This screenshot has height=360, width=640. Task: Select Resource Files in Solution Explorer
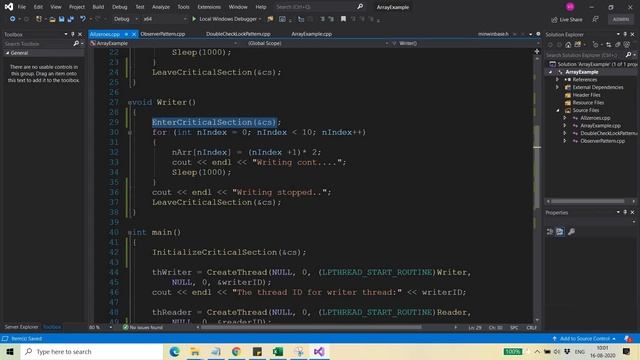tap(588, 102)
